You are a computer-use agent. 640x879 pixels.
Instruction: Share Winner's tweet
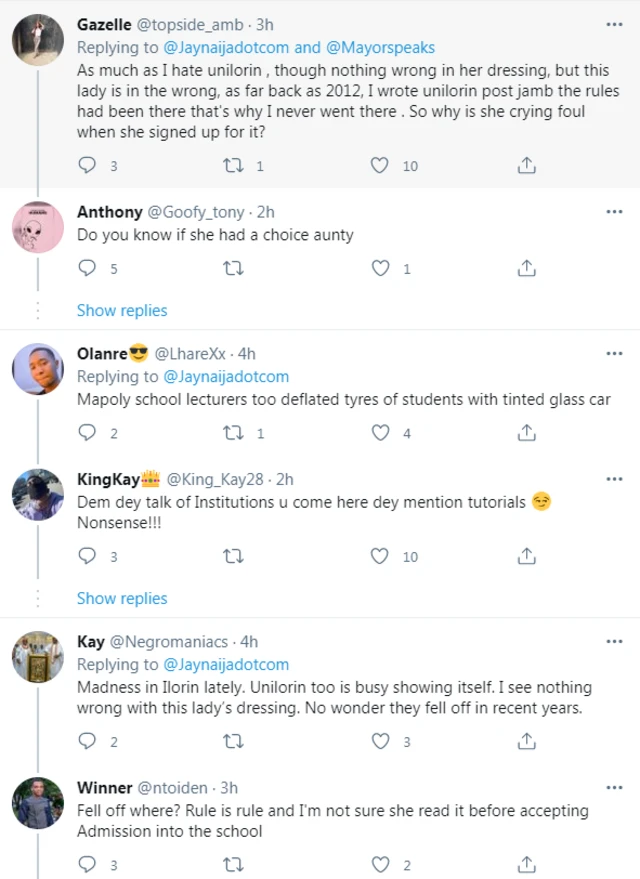pyautogui.click(x=527, y=864)
